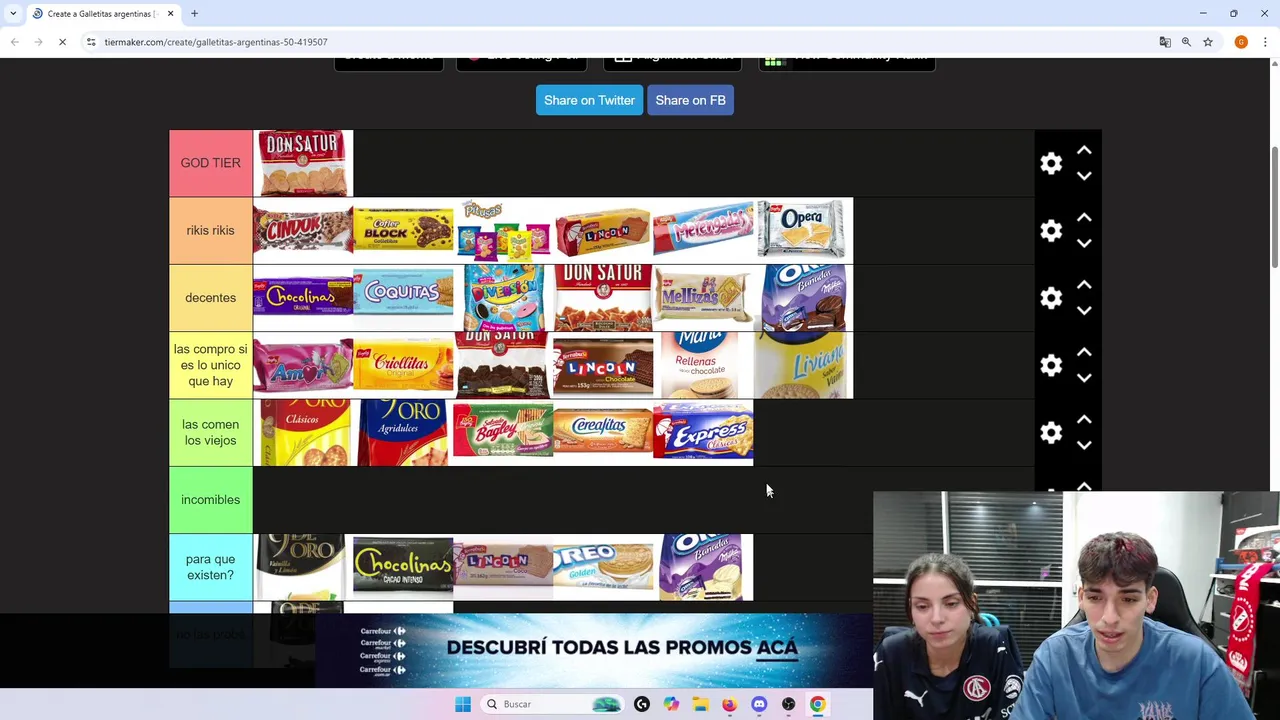Click the Share on FB button
The image size is (1280, 720).
click(690, 100)
